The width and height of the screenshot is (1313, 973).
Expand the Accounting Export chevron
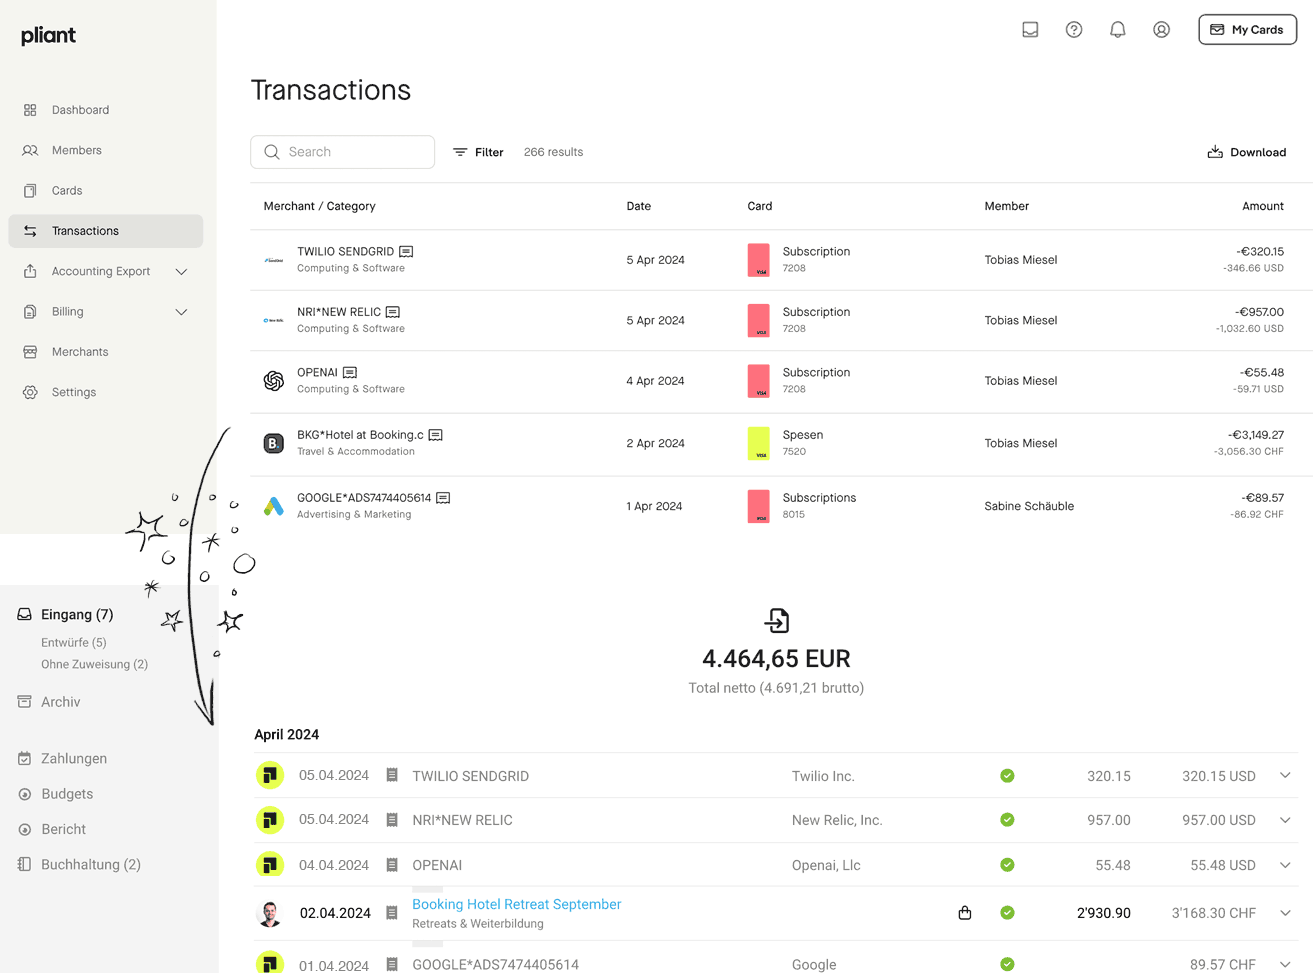(x=181, y=271)
